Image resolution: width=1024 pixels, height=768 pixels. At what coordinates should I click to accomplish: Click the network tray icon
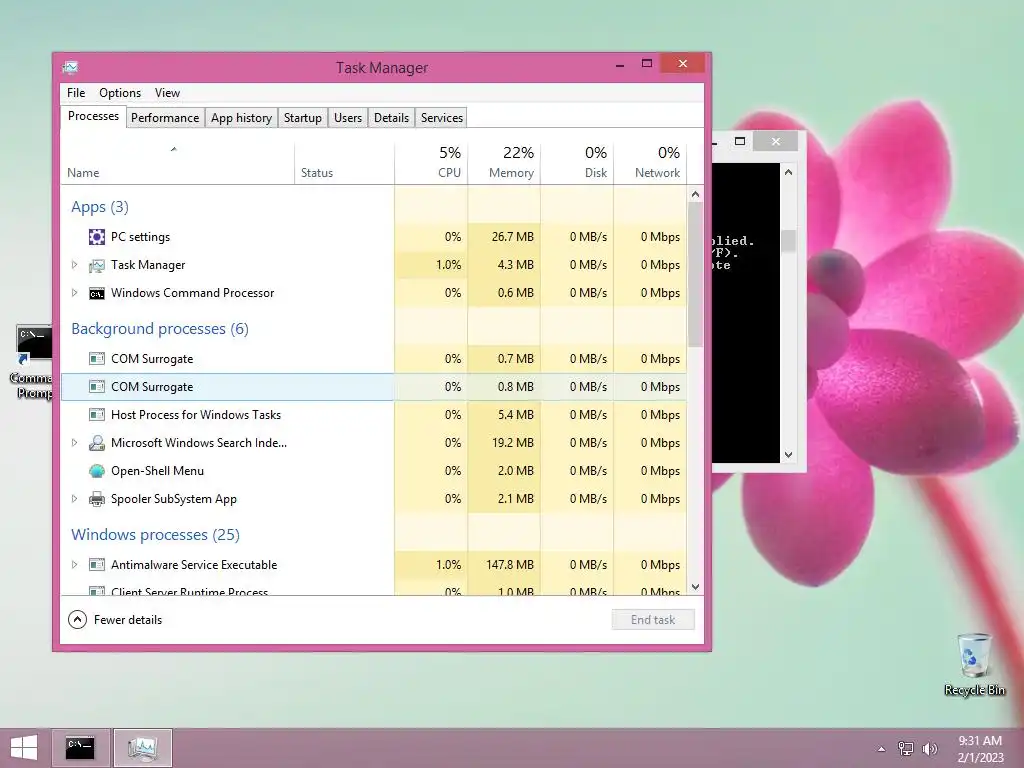(x=906, y=748)
